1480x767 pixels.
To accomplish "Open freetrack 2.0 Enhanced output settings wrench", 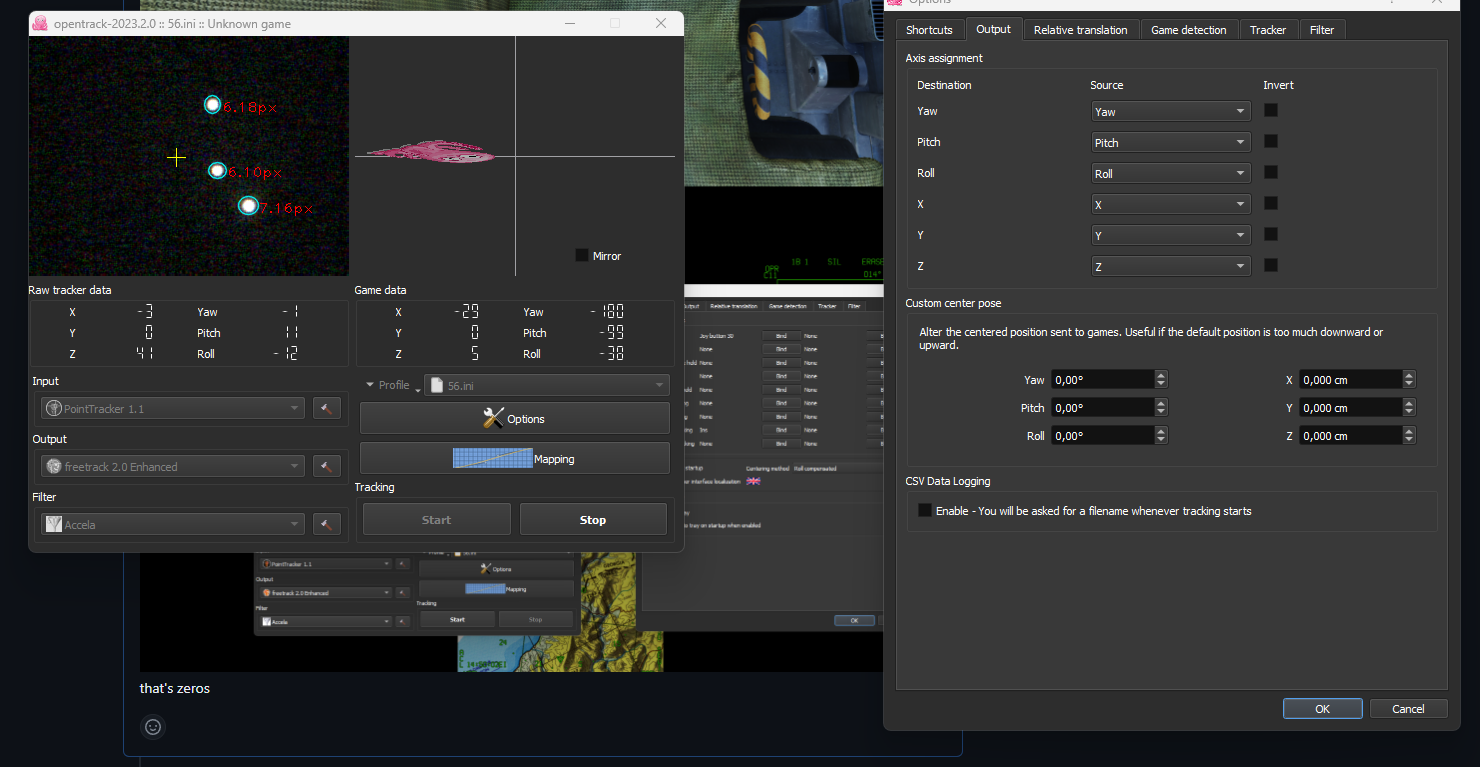I will (x=327, y=466).
